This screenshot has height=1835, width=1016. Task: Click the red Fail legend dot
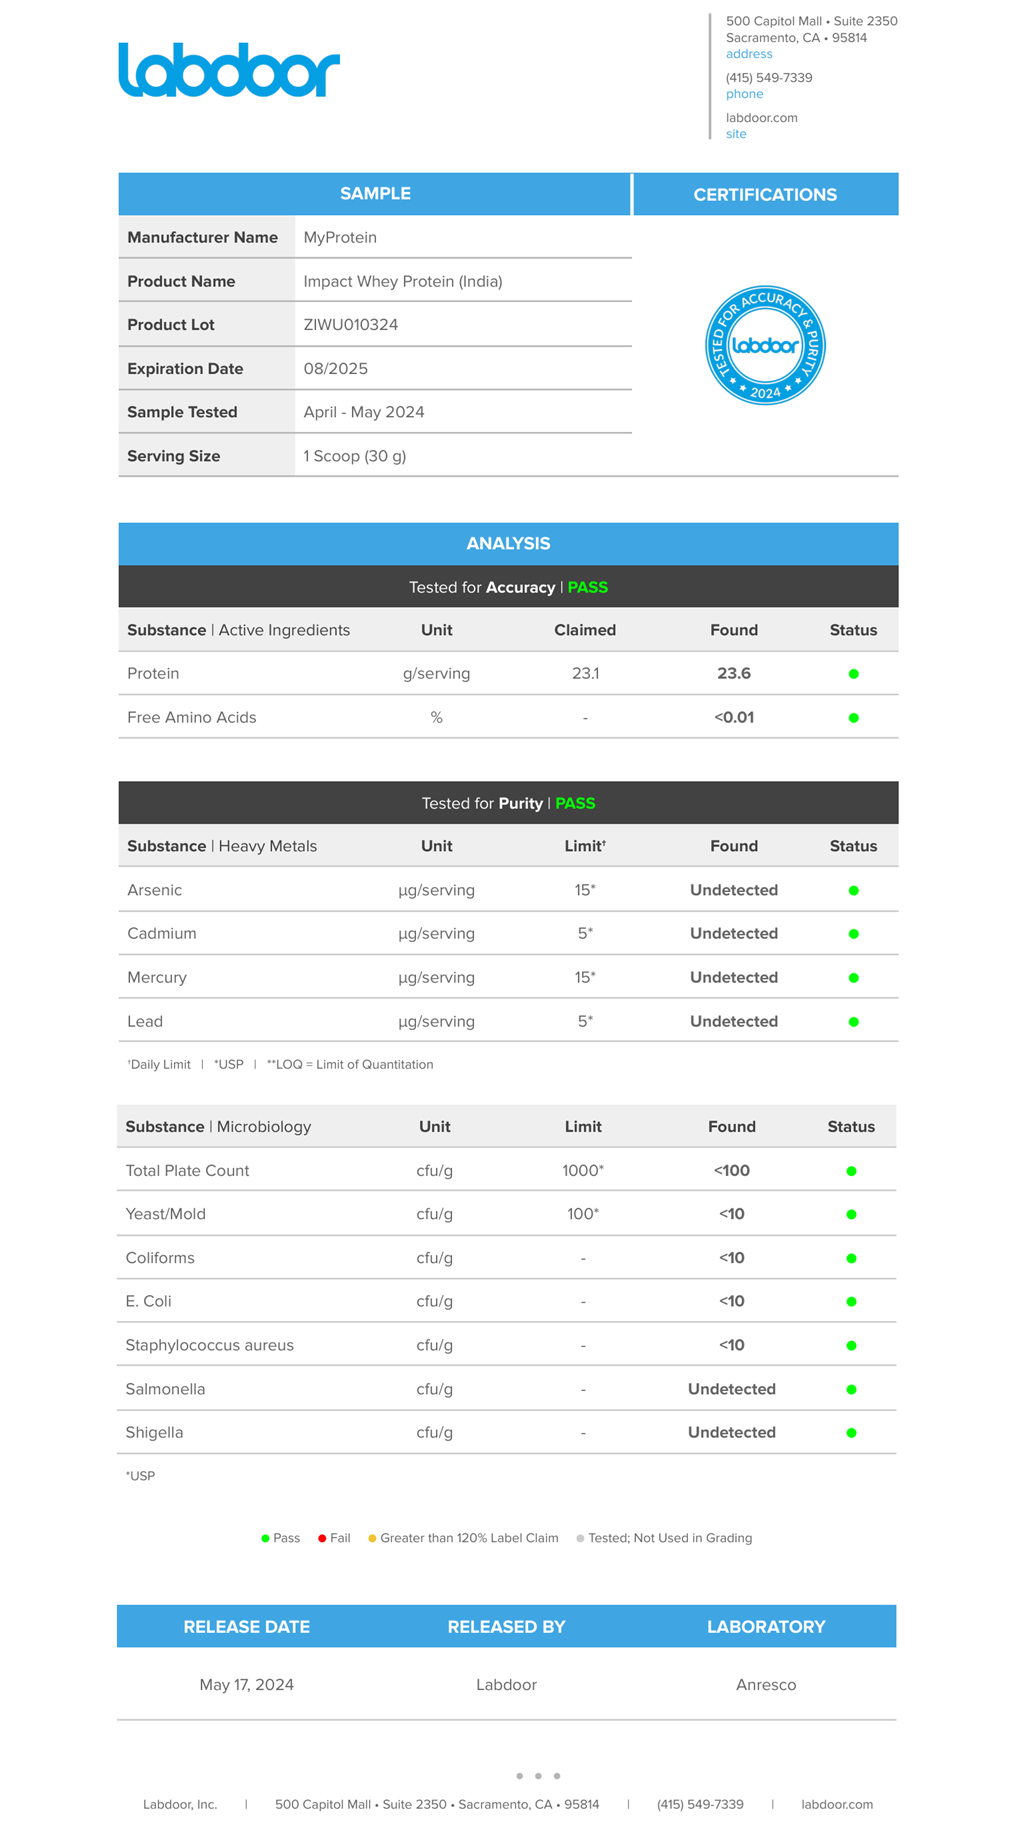(x=322, y=1538)
